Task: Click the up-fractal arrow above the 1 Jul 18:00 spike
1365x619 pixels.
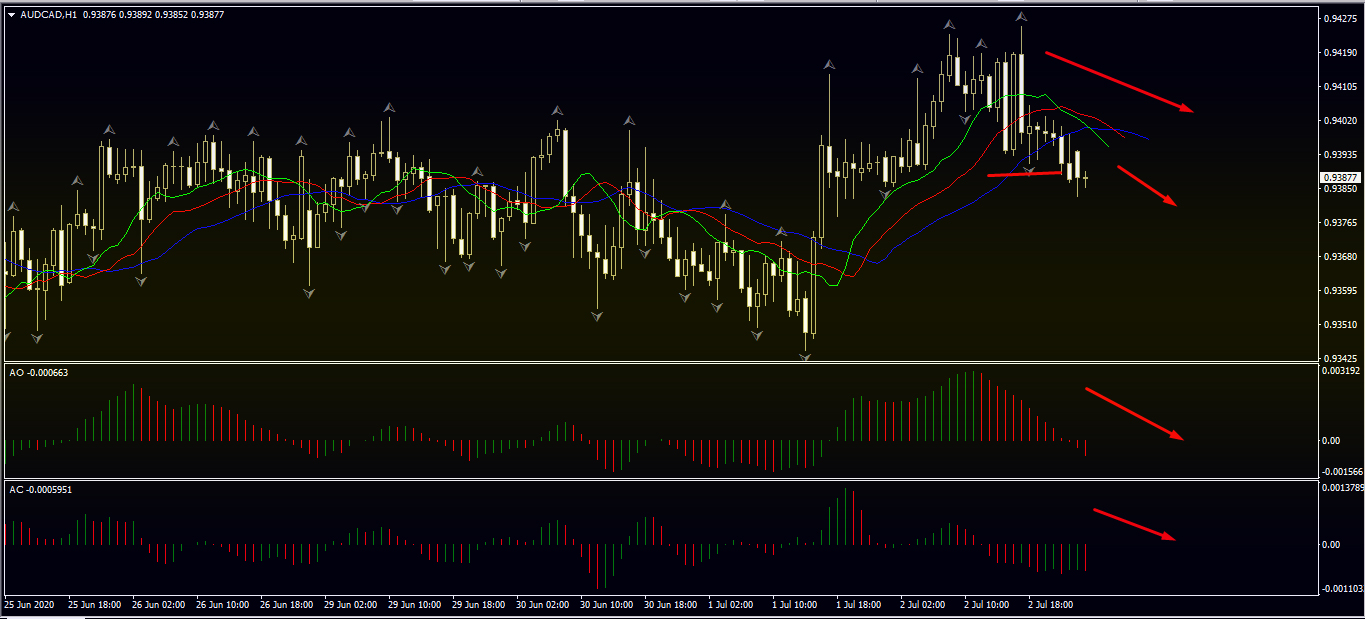Action: [829, 65]
